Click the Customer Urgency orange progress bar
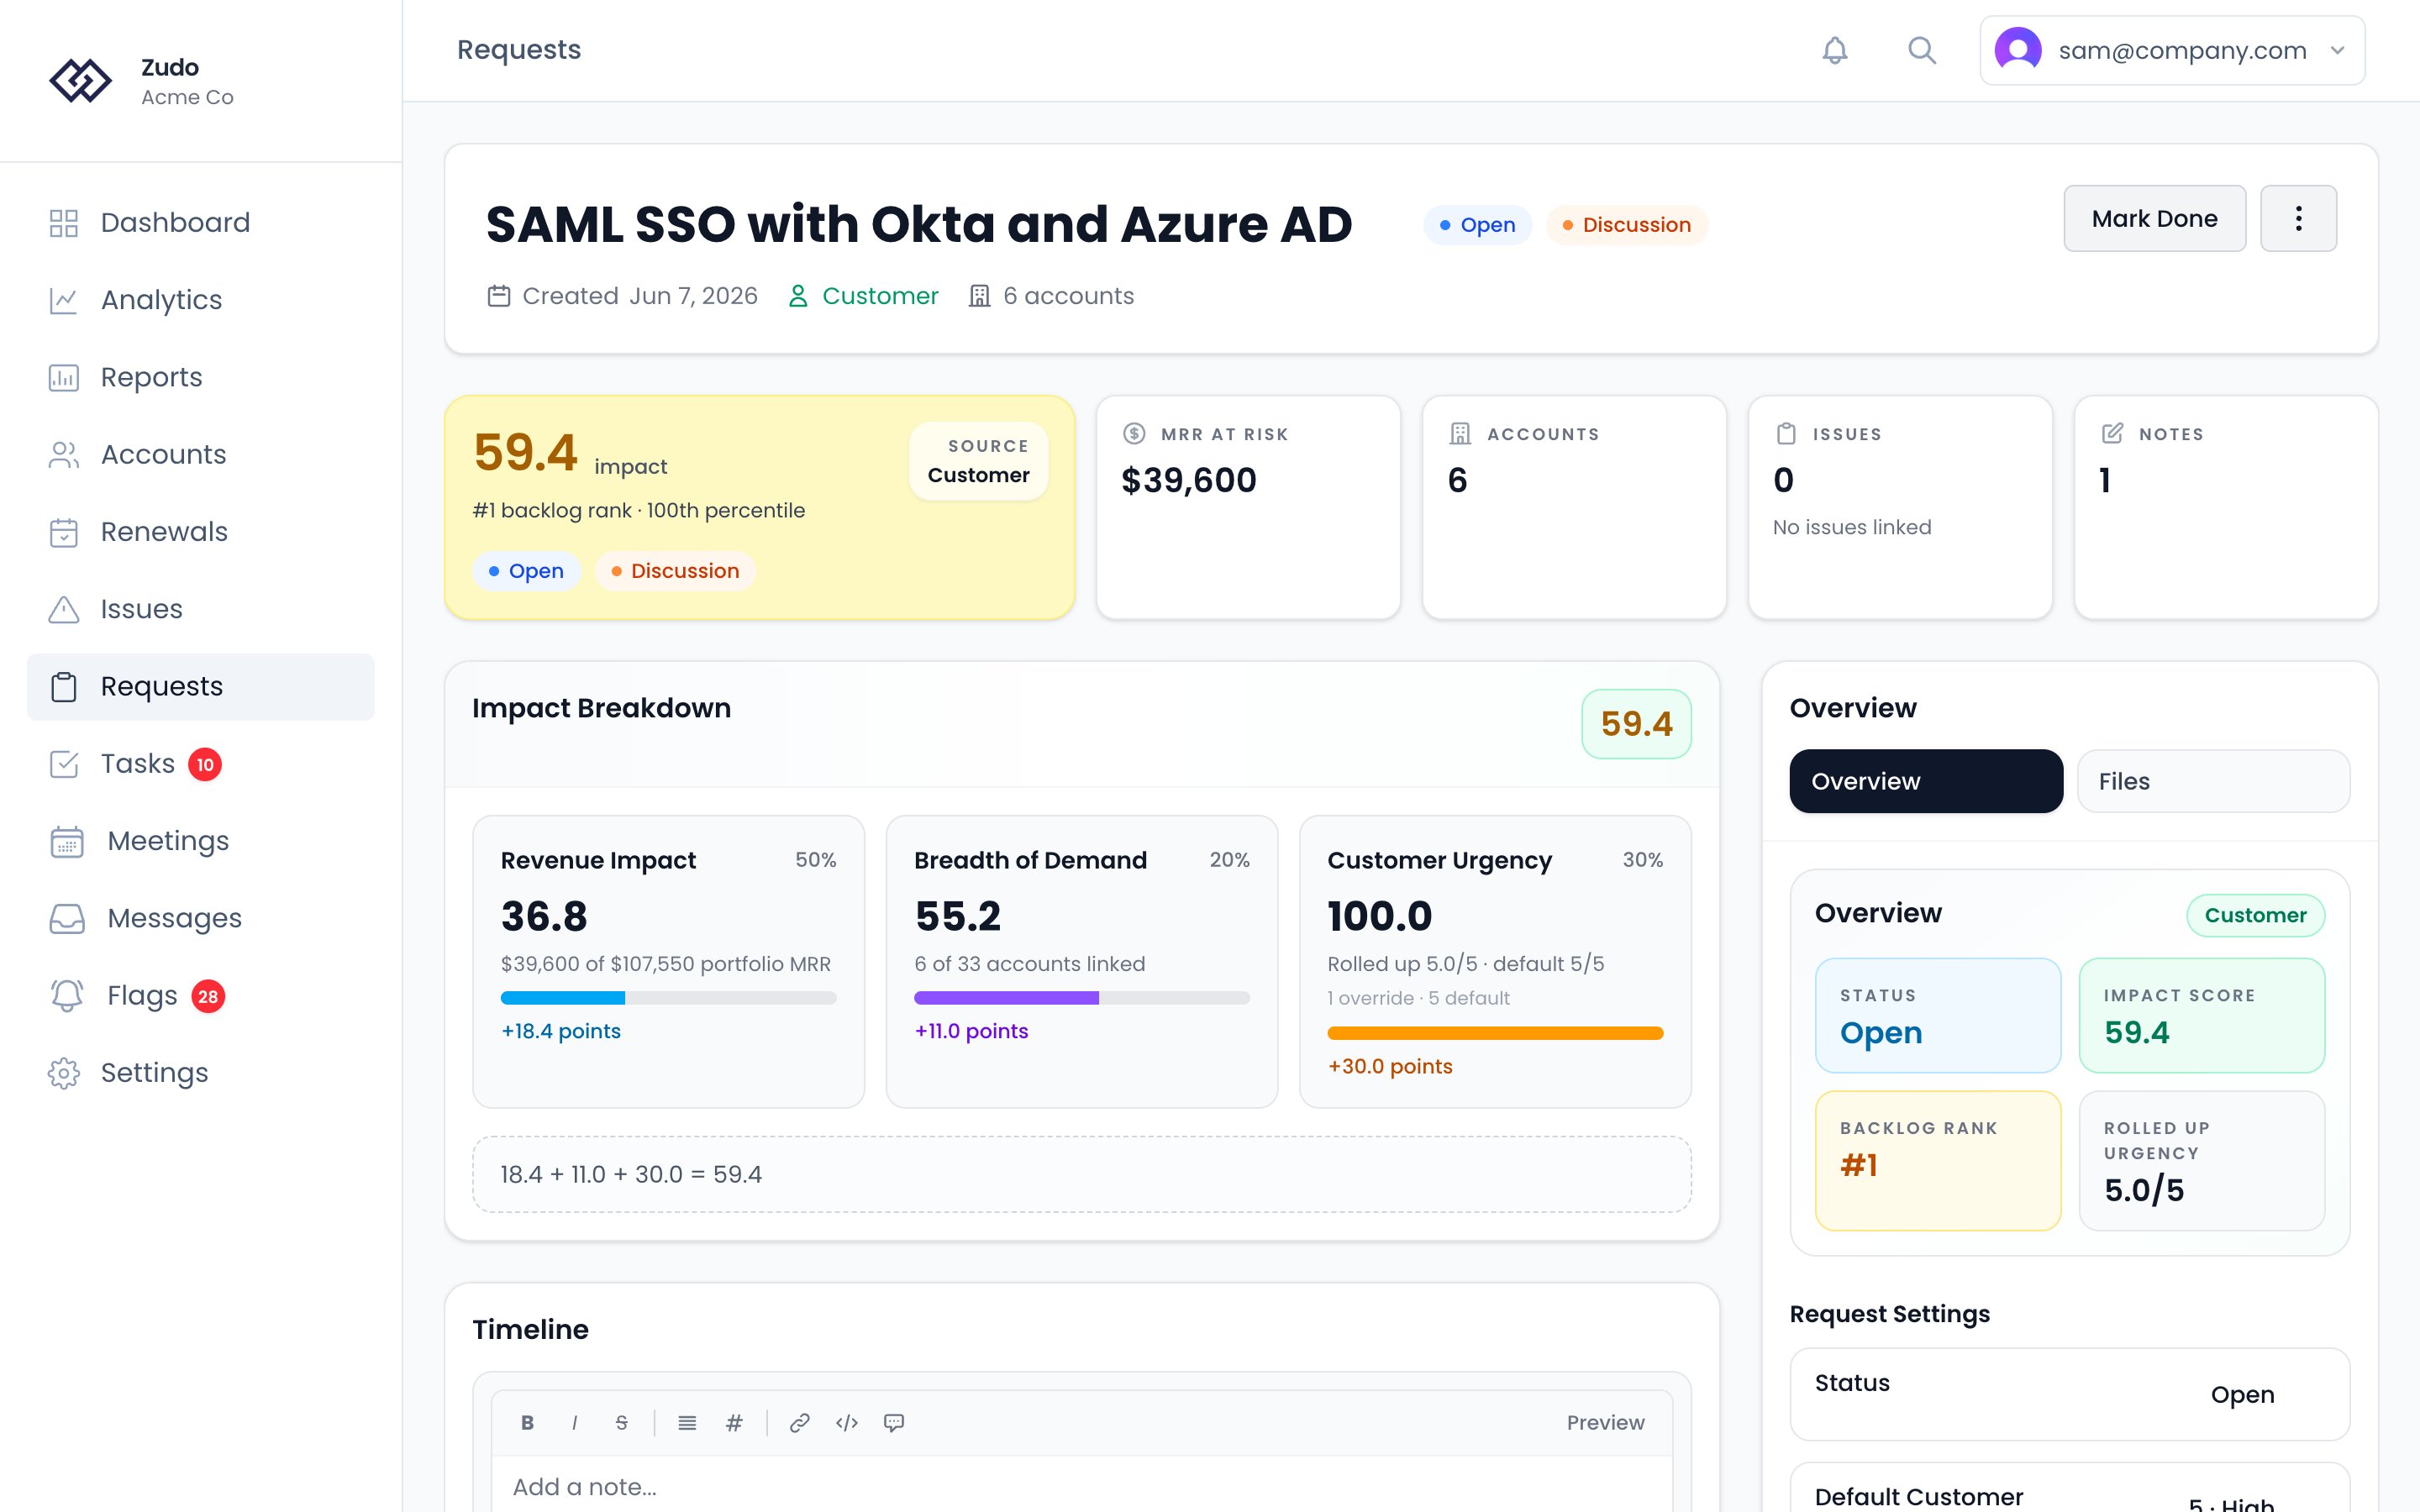The image size is (2420, 1512). coord(1495,1033)
